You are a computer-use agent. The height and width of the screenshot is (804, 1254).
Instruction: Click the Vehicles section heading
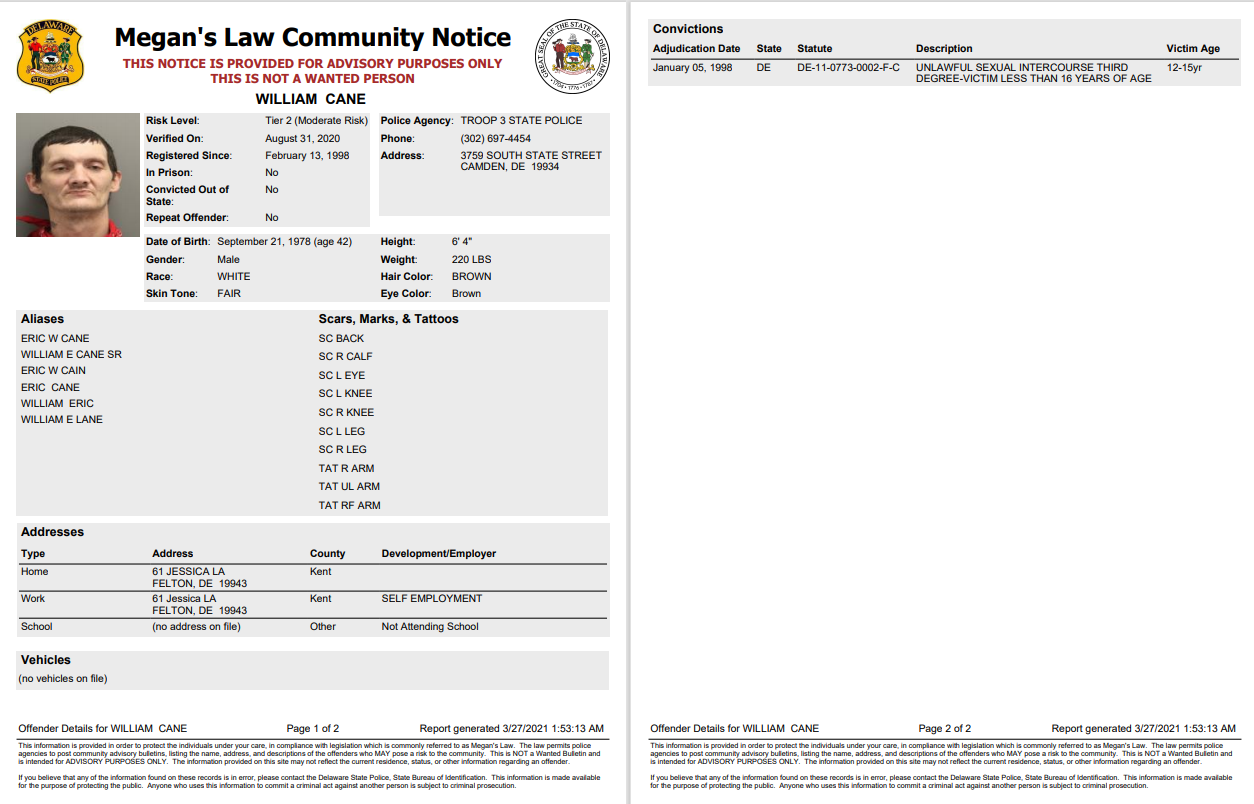[46, 660]
